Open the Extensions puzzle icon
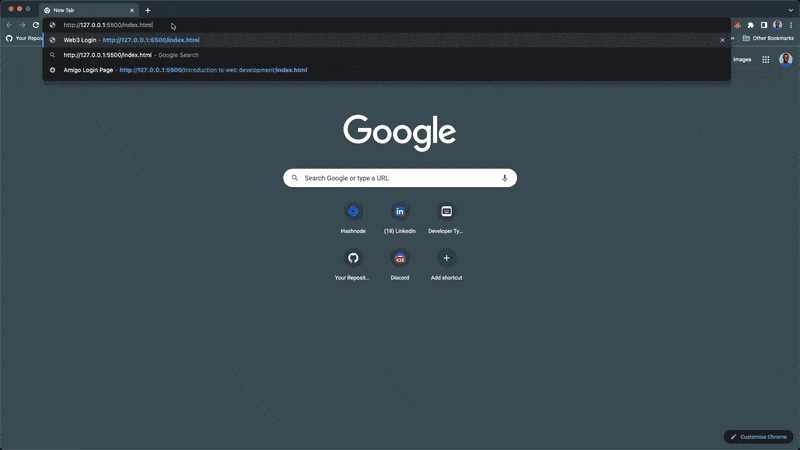 point(751,25)
